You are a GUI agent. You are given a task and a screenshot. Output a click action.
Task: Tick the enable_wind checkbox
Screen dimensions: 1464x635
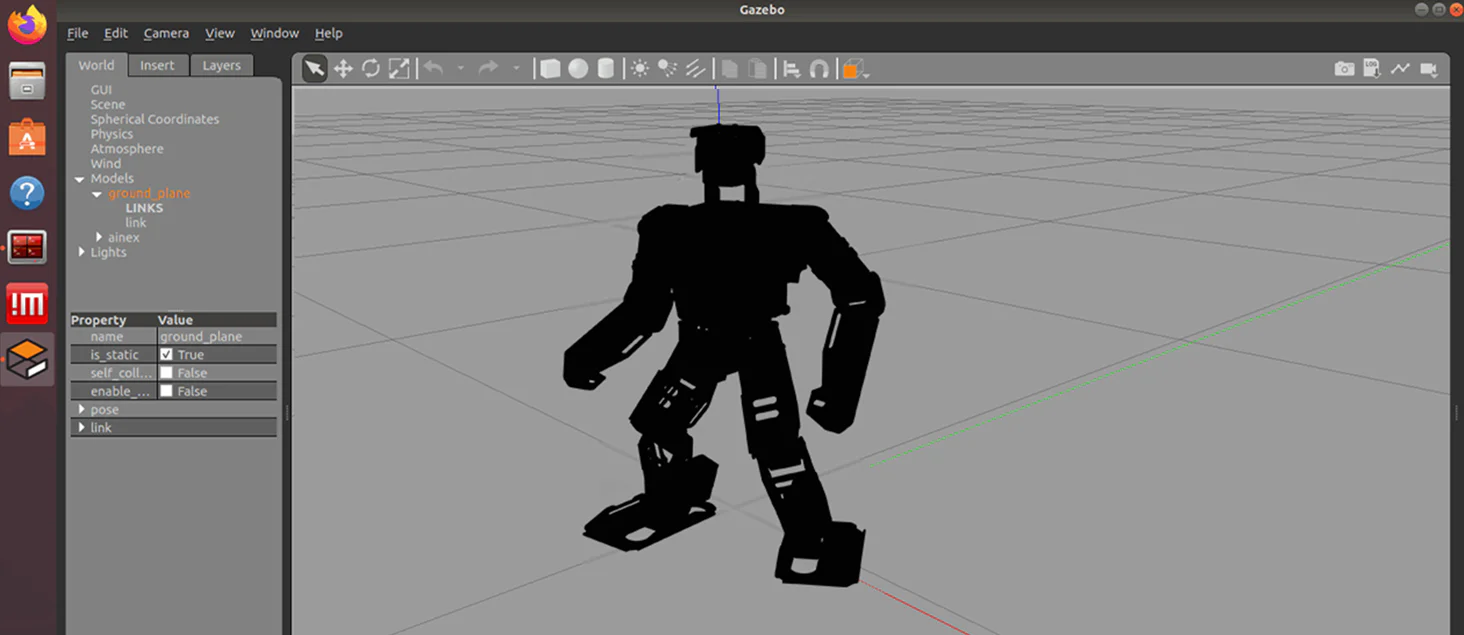pos(167,391)
